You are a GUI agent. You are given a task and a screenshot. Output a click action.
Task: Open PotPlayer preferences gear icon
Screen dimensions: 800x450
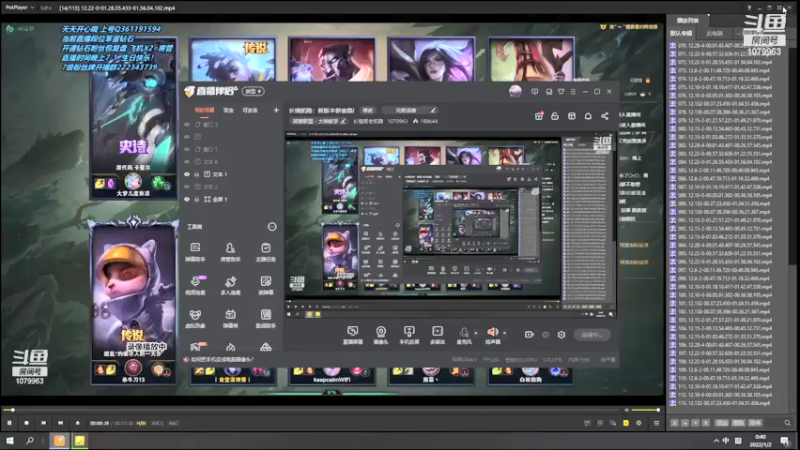[x=639, y=423]
